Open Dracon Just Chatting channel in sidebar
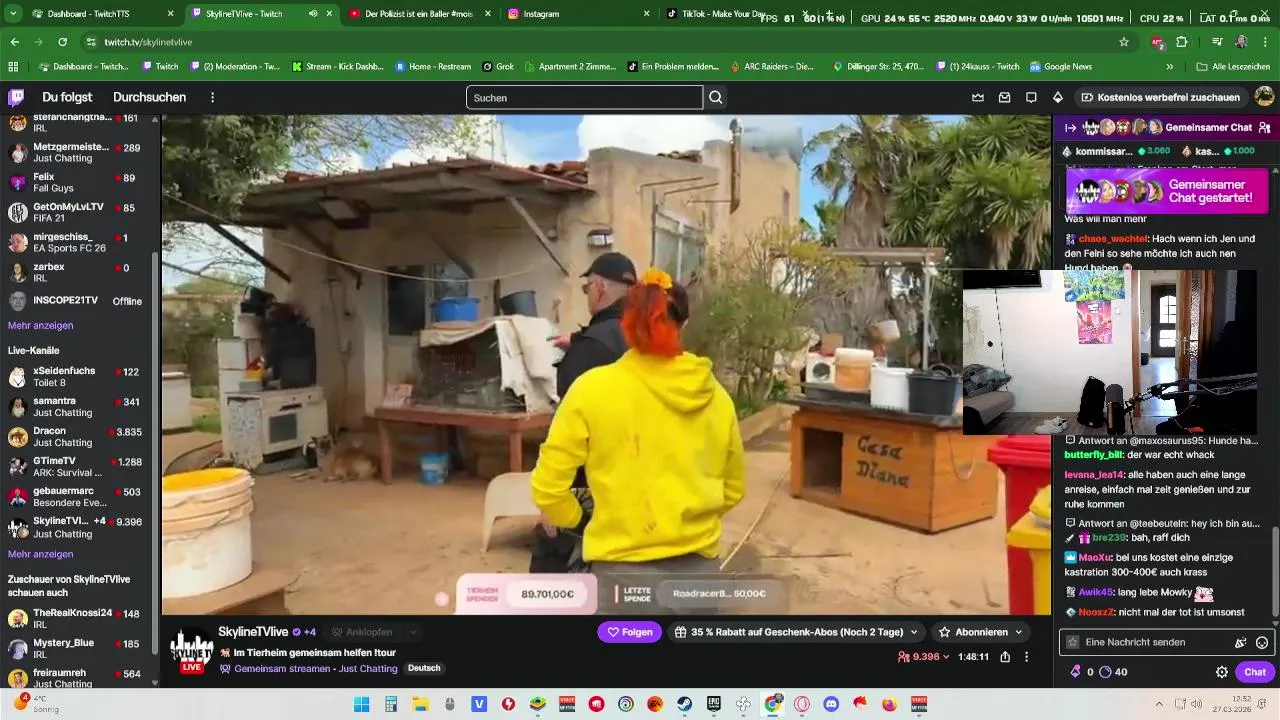The image size is (1280, 720). tap(77, 437)
